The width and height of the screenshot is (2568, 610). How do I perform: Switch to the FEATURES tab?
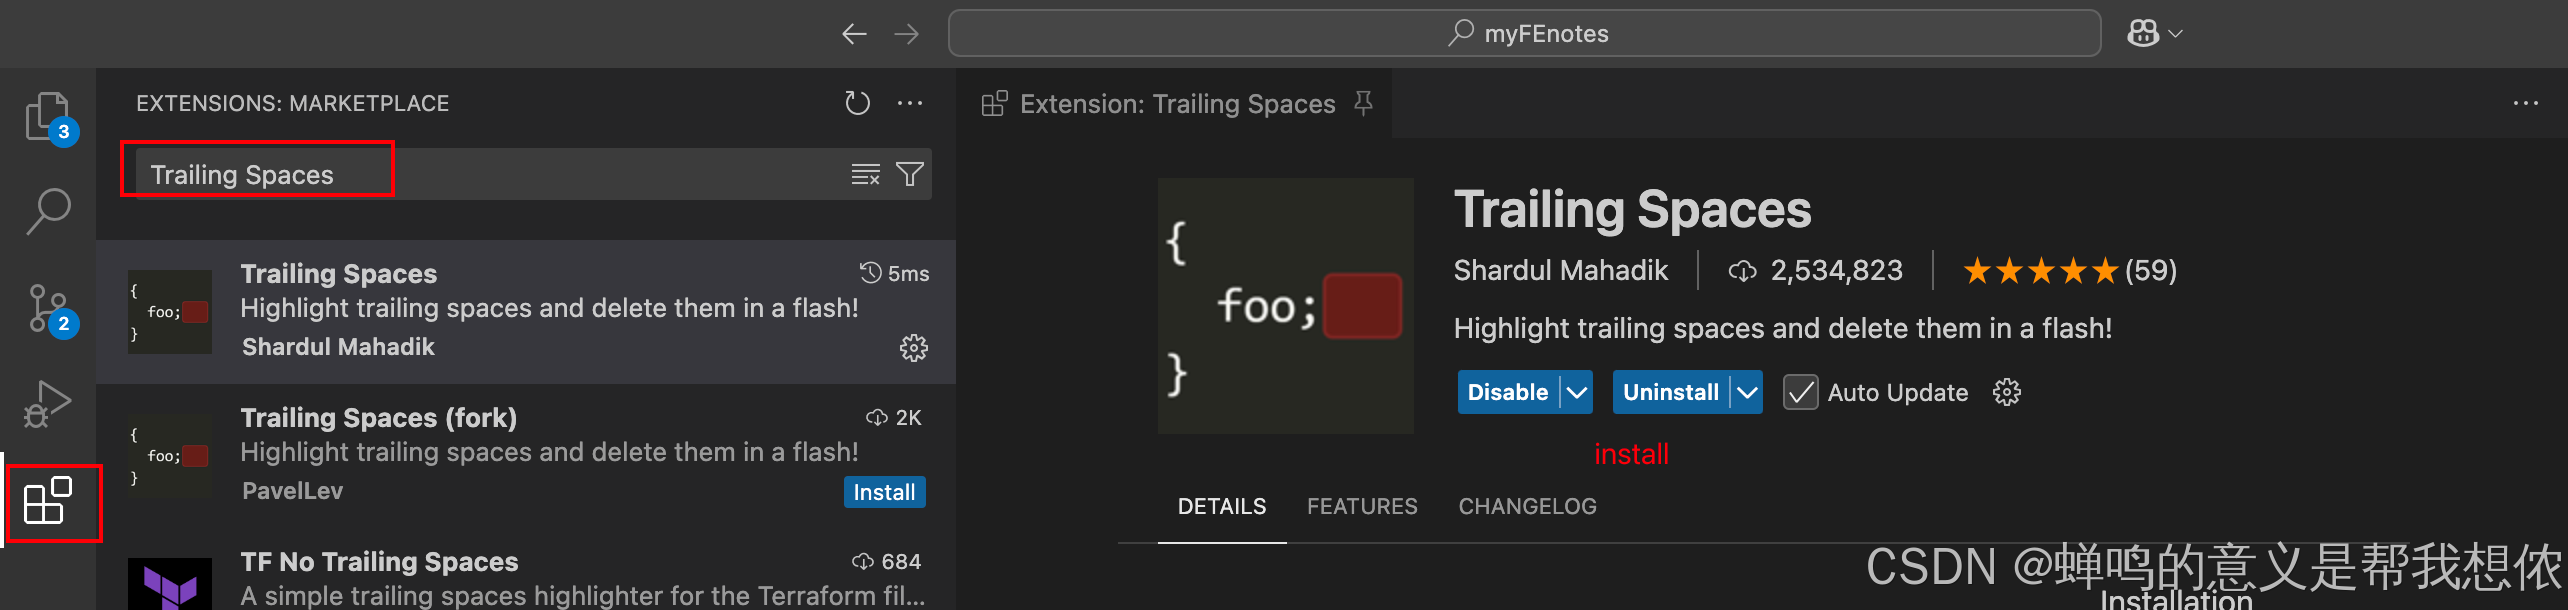click(x=1362, y=506)
